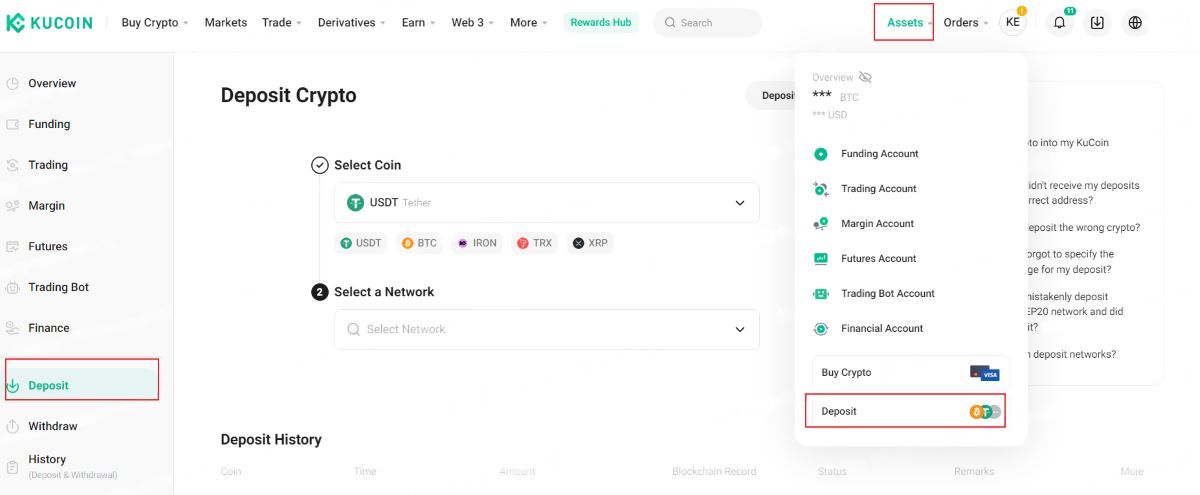Click the Overview sidebar icon
The width and height of the screenshot is (1200, 495).
point(13,84)
